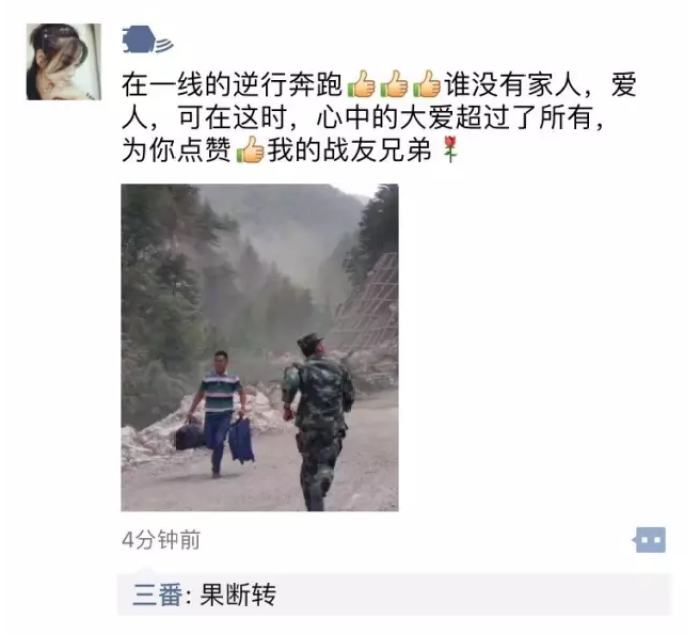Select the text 在一线的逆行奔跑
Image resolution: width=700 pixels, height=634 pixels.
232,85
